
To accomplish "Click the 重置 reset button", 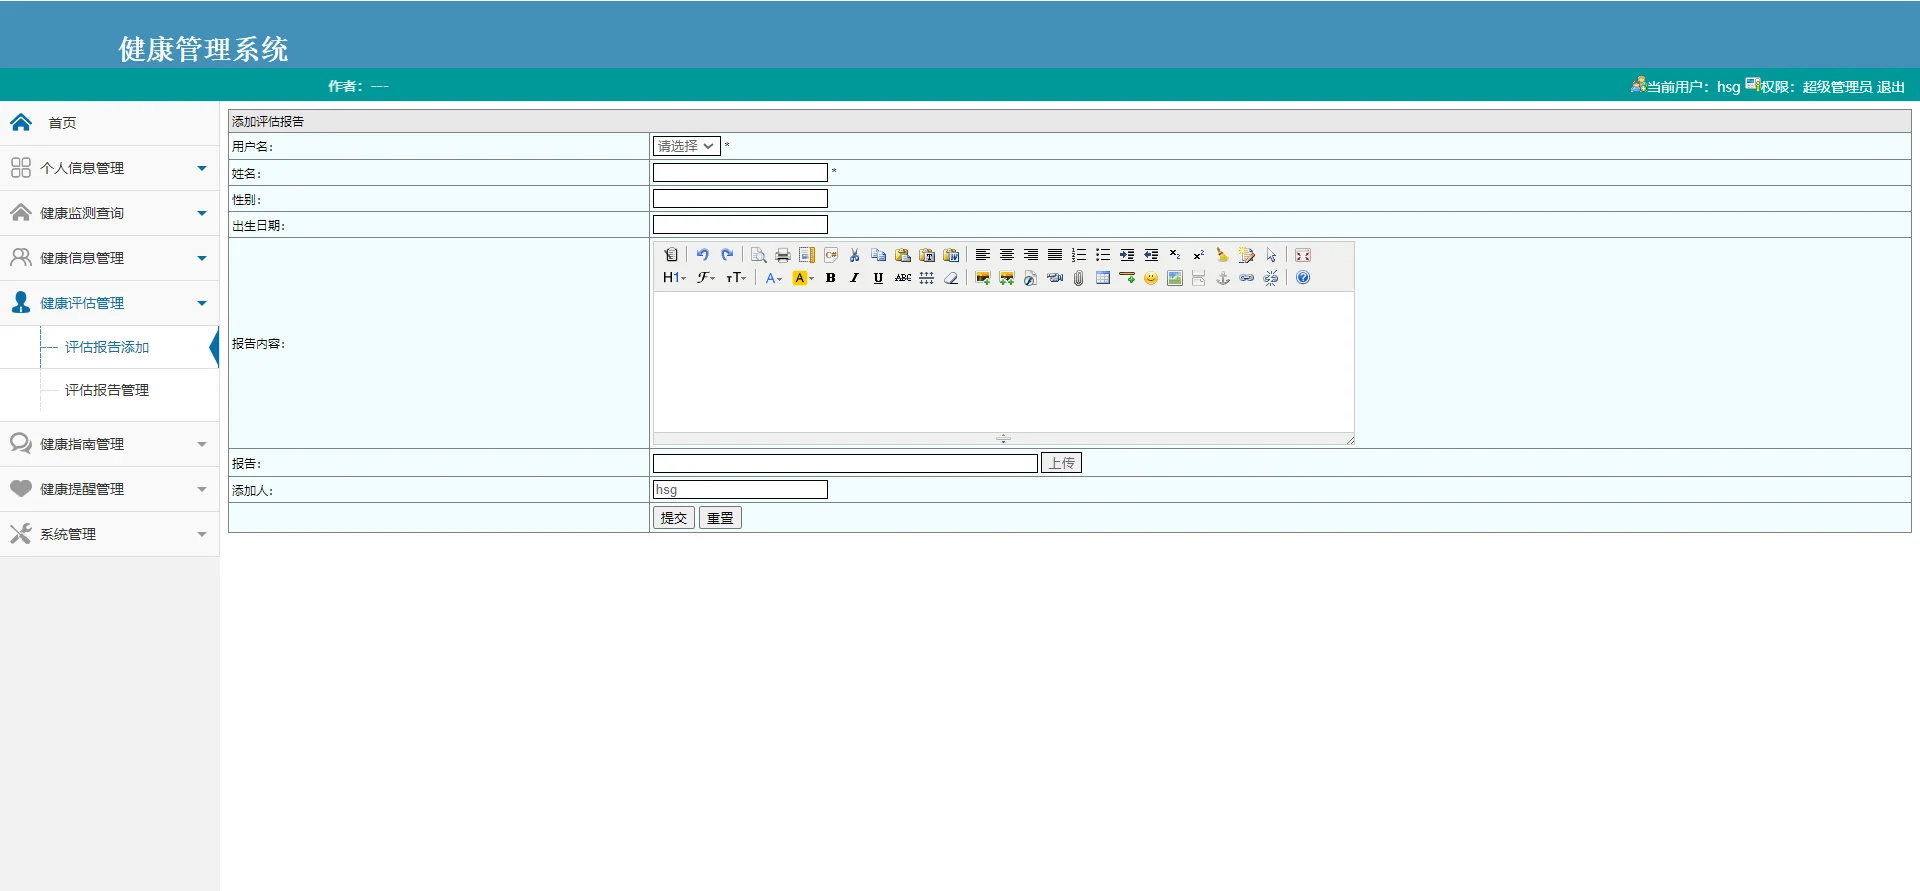I will 720,518.
